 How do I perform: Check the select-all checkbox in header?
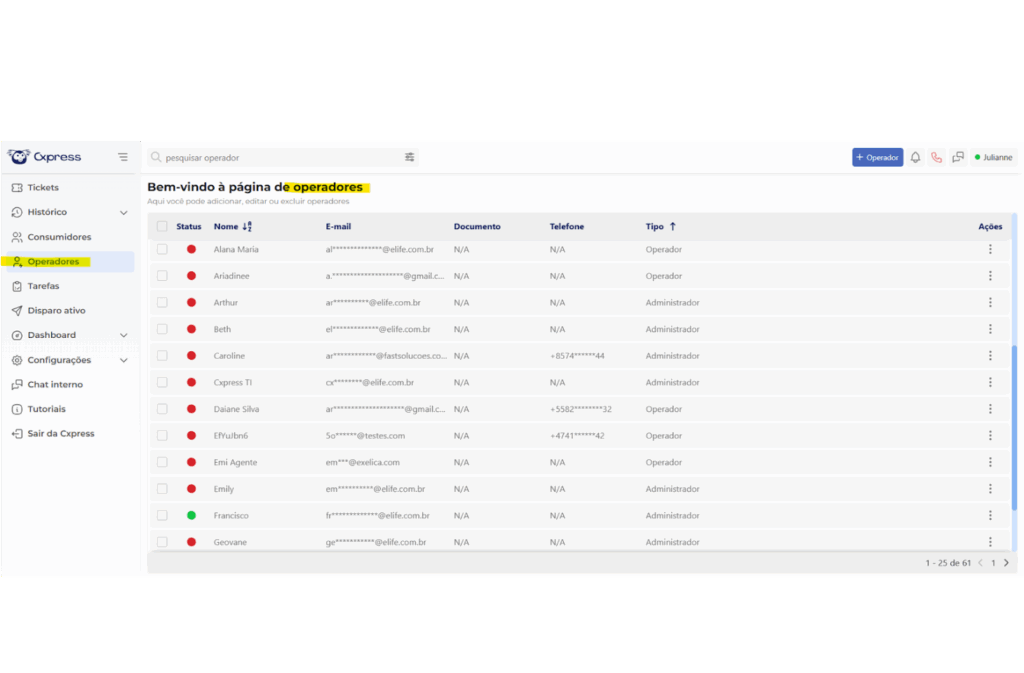point(162,227)
